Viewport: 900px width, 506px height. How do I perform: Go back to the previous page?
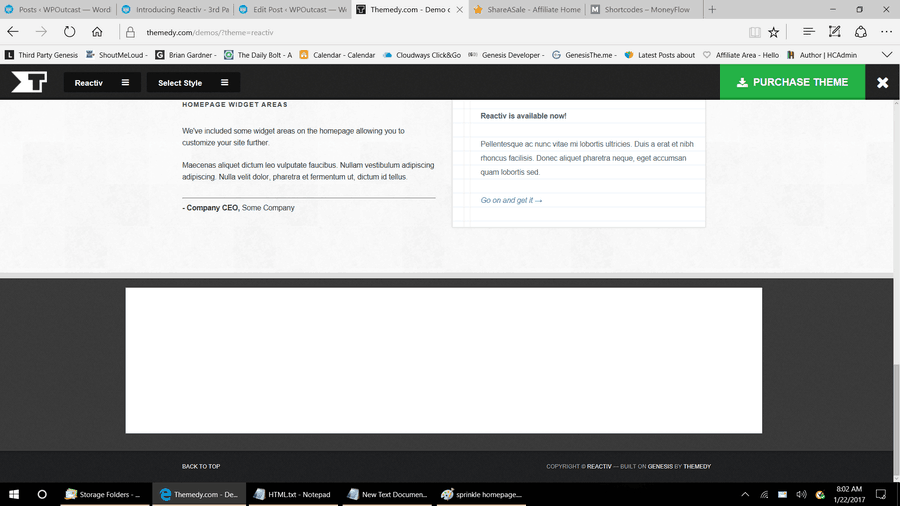tap(13, 32)
